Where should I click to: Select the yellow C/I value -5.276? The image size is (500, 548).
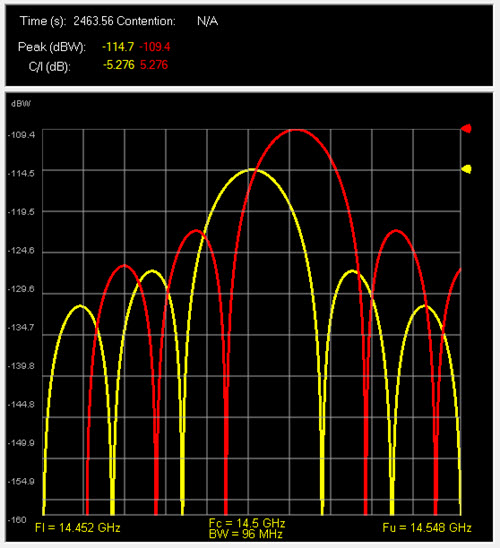tap(119, 65)
